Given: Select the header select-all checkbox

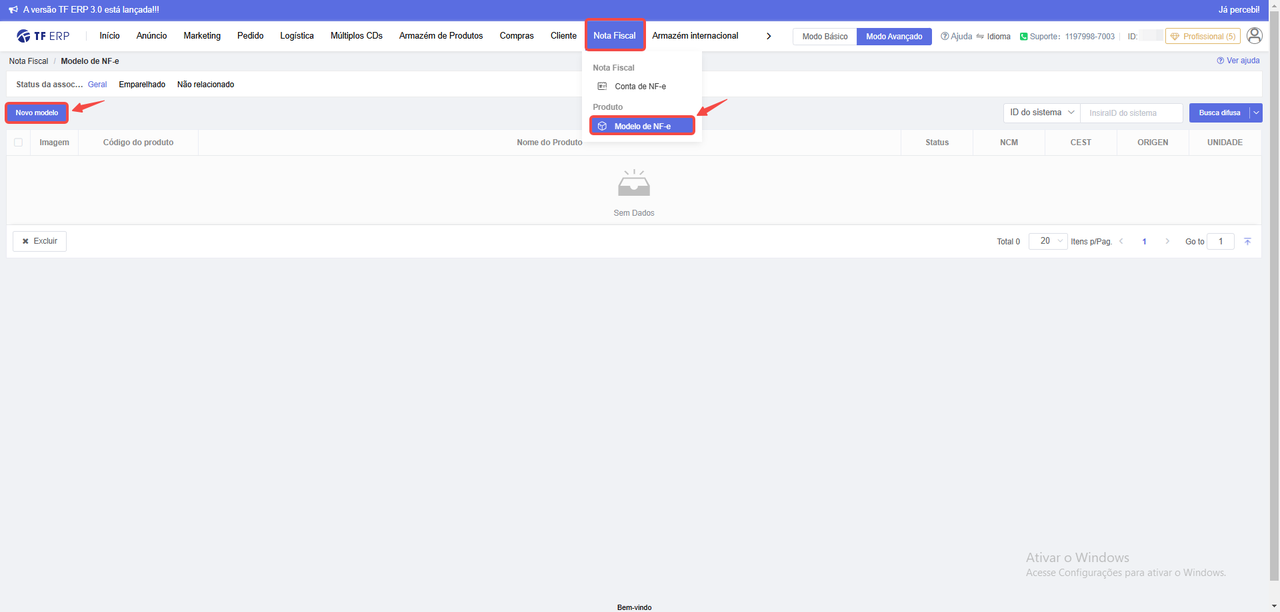Looking at the screenshot, I should coord(18,142).
